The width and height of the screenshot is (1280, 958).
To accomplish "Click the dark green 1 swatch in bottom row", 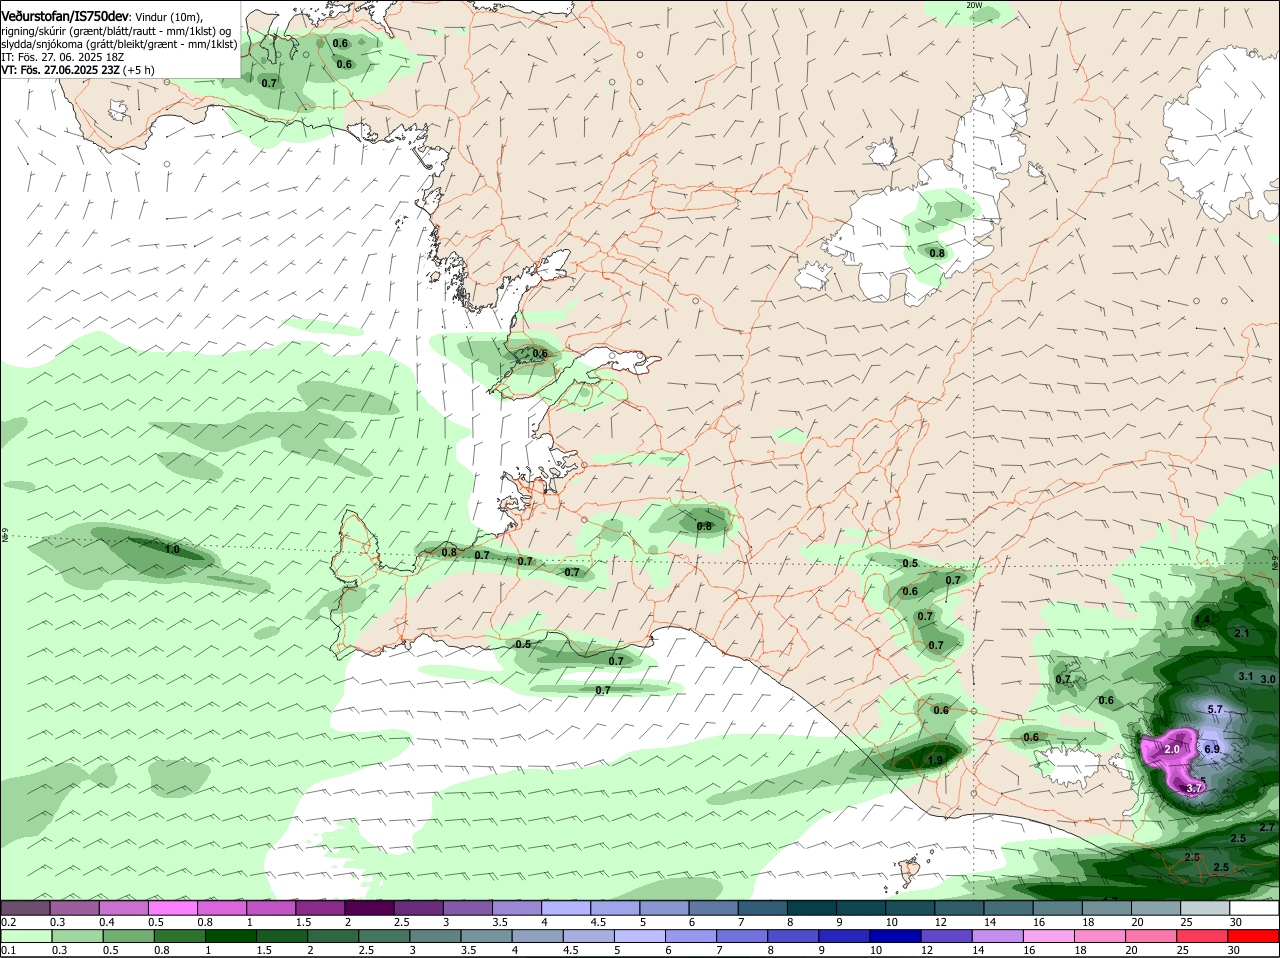I will 229,936.
